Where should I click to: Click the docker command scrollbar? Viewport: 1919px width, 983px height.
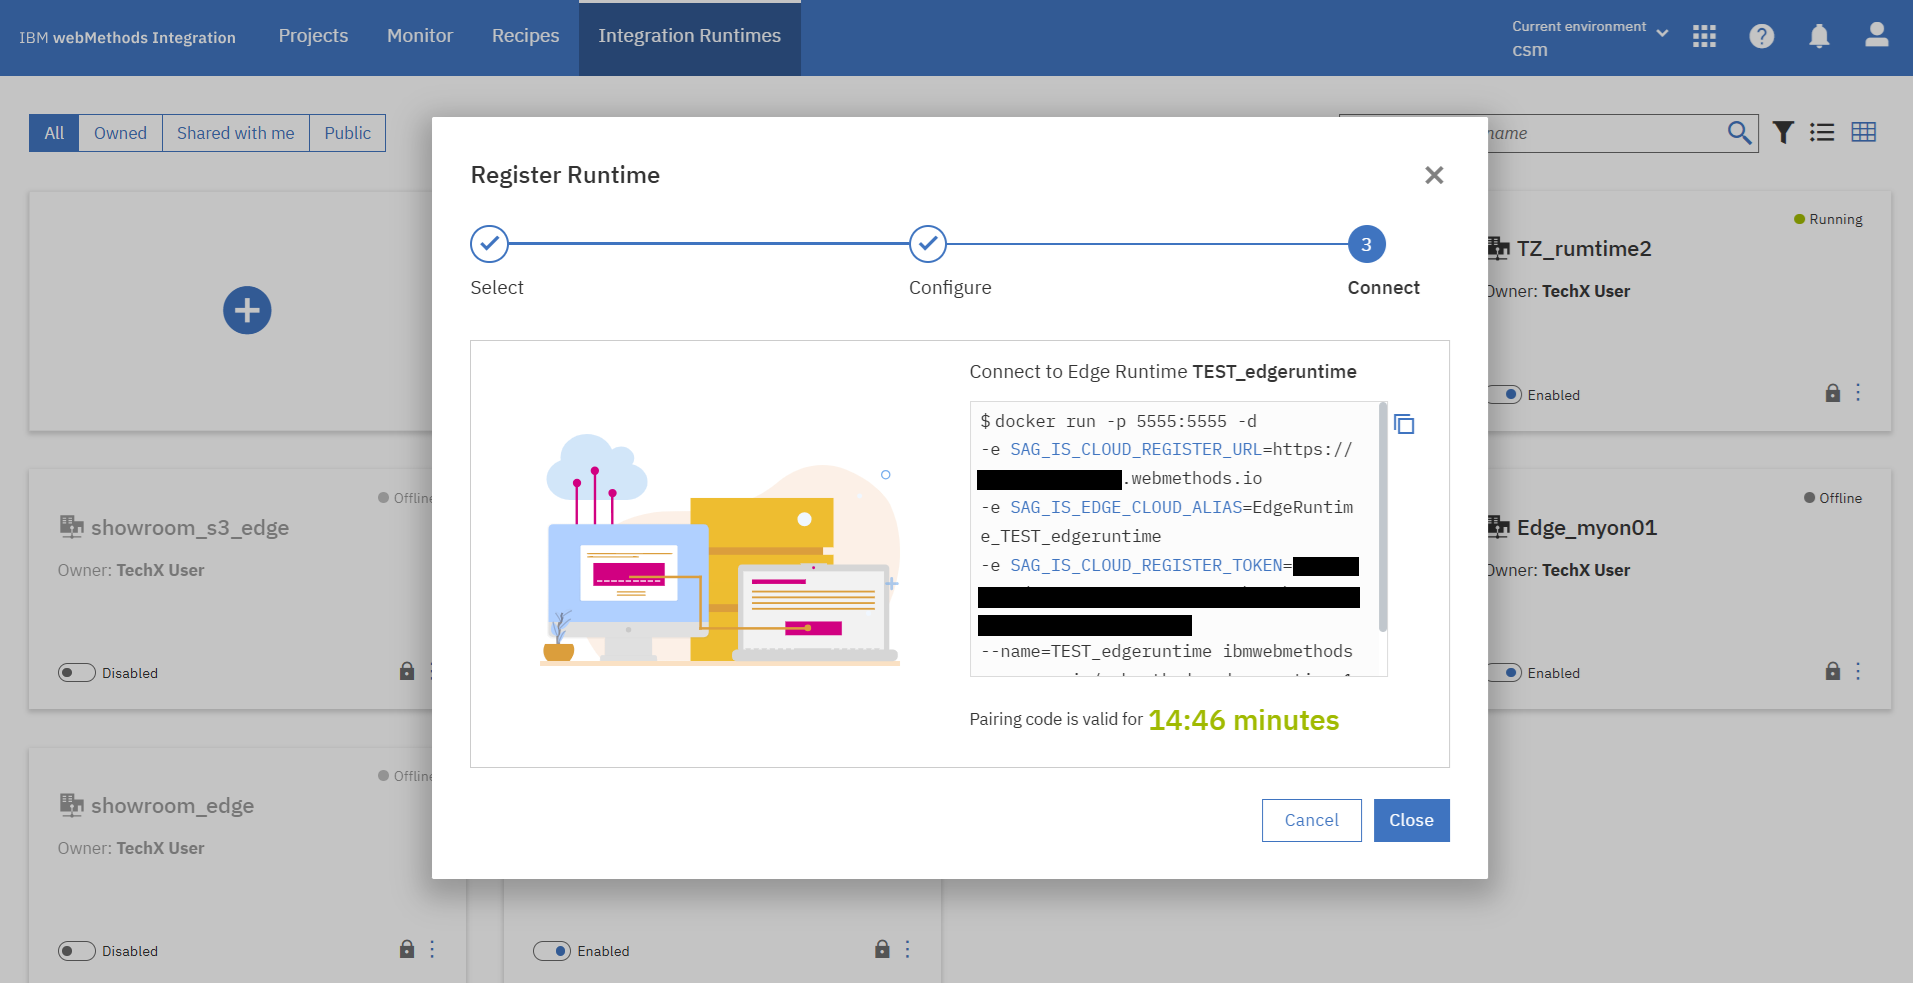click(1383, 517)
